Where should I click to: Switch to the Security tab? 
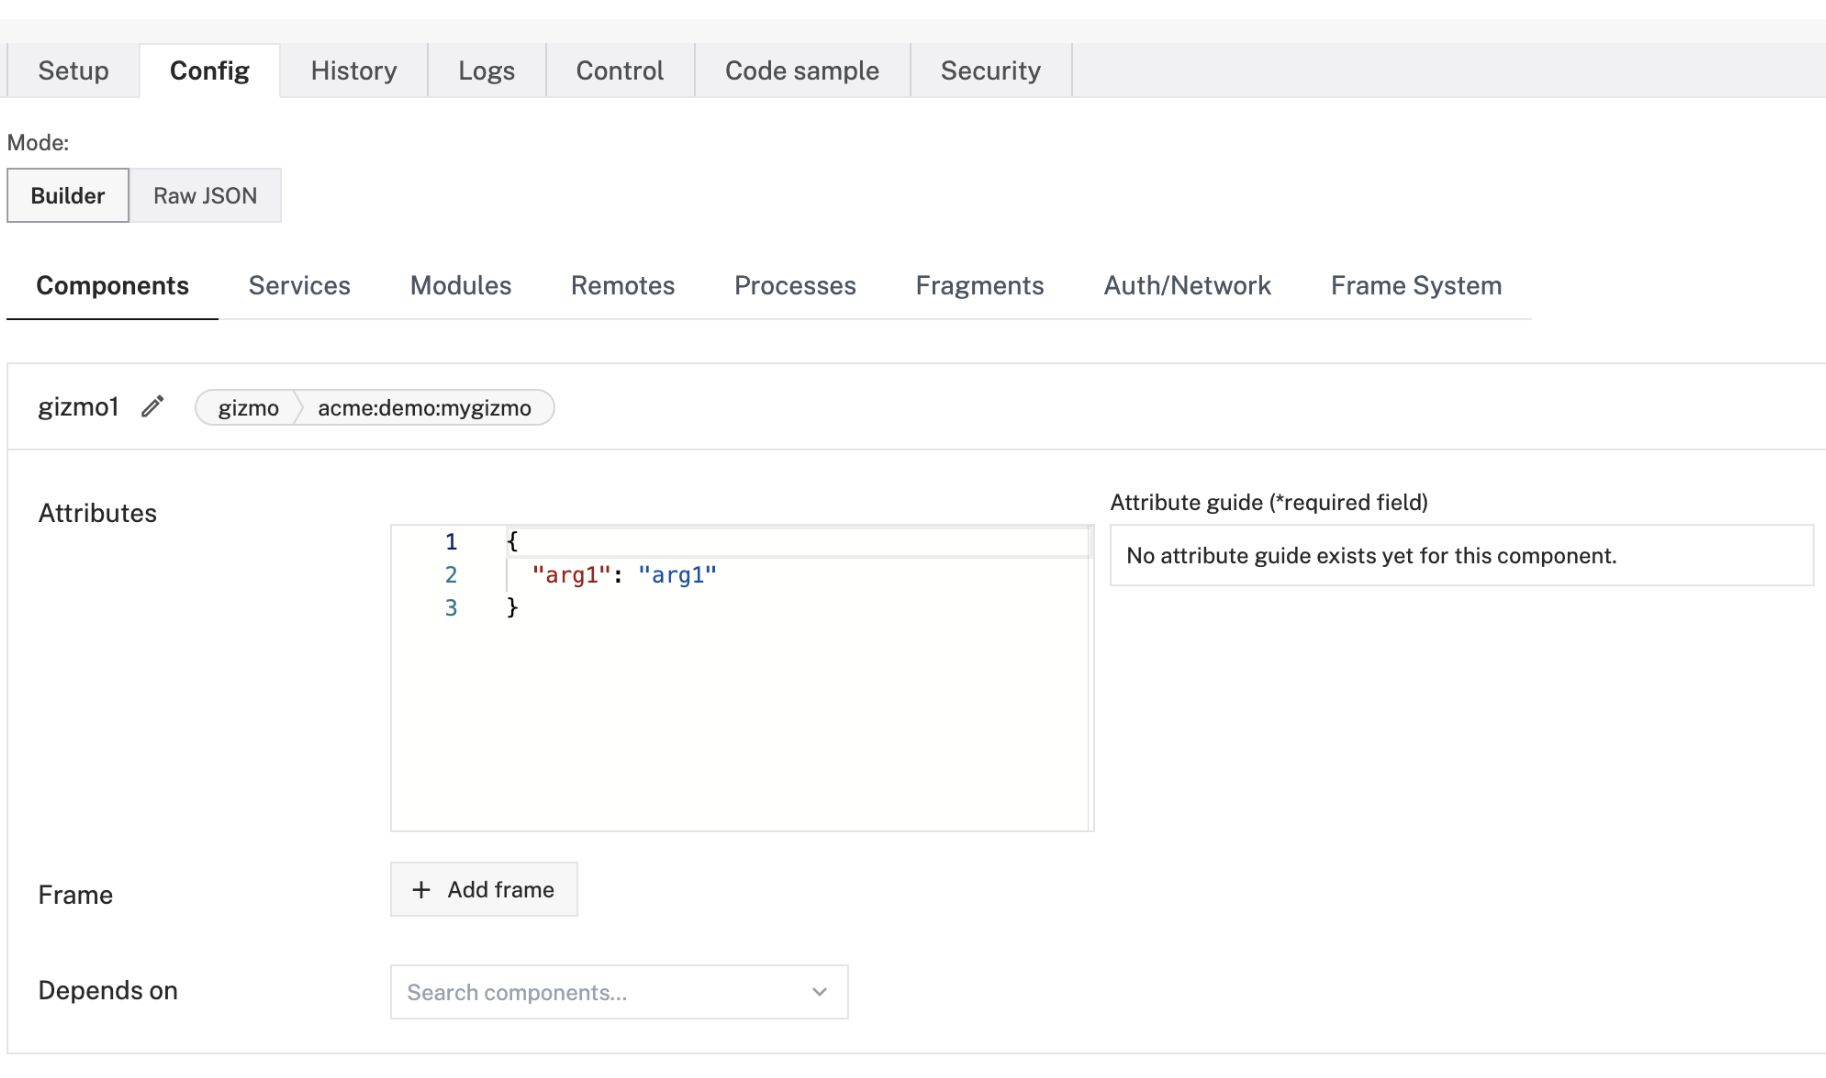(x=991, y=71)
